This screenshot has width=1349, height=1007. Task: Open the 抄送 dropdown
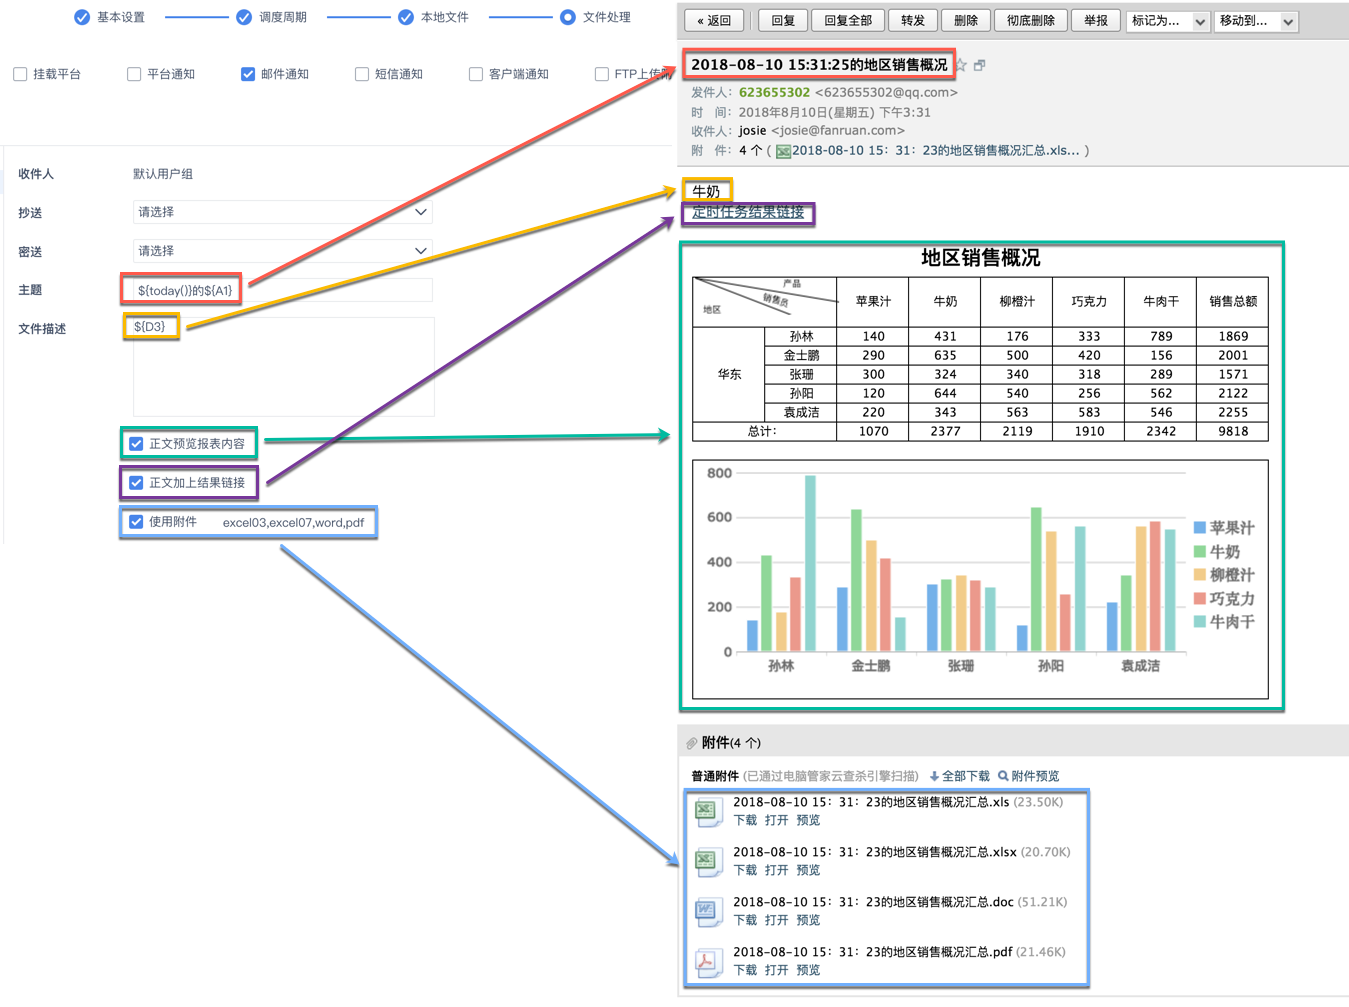point(283,212)
